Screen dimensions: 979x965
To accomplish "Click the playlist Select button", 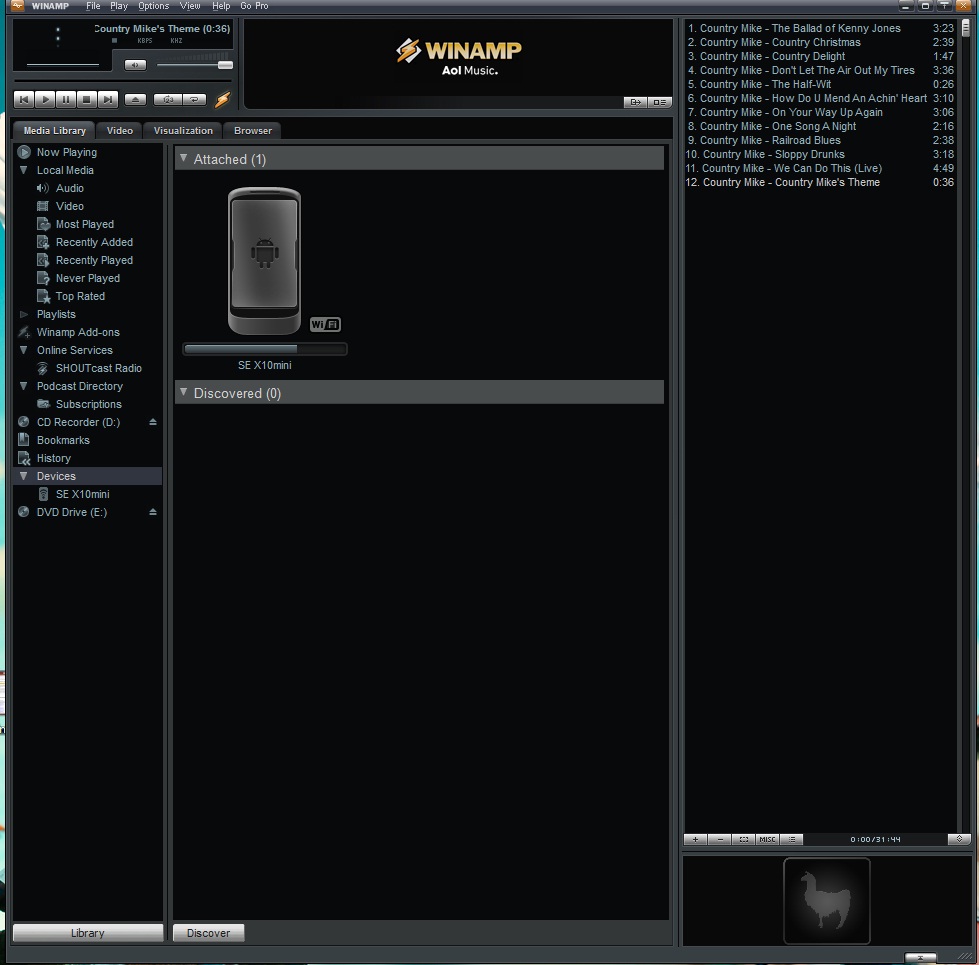I will point(744,839).
